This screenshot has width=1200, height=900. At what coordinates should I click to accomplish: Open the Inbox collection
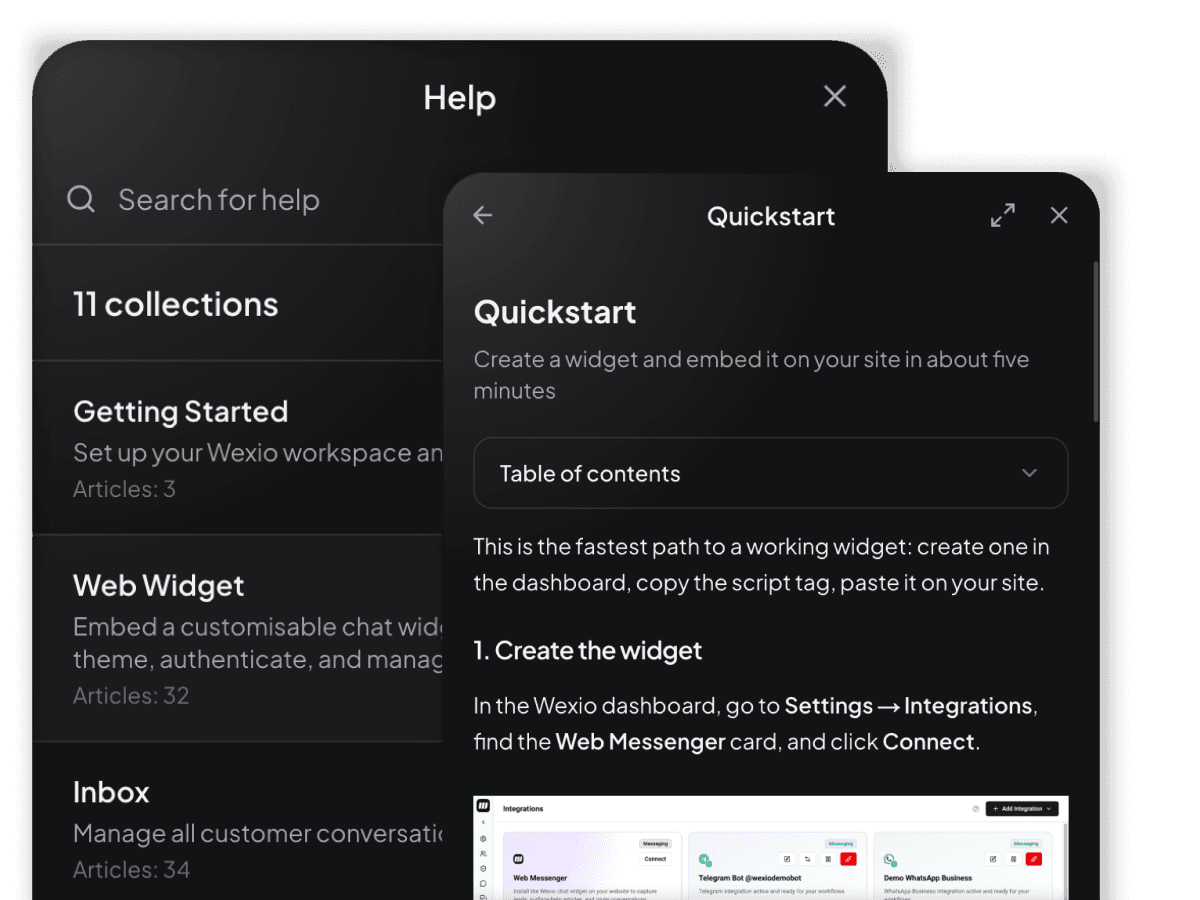pos(238,821)
